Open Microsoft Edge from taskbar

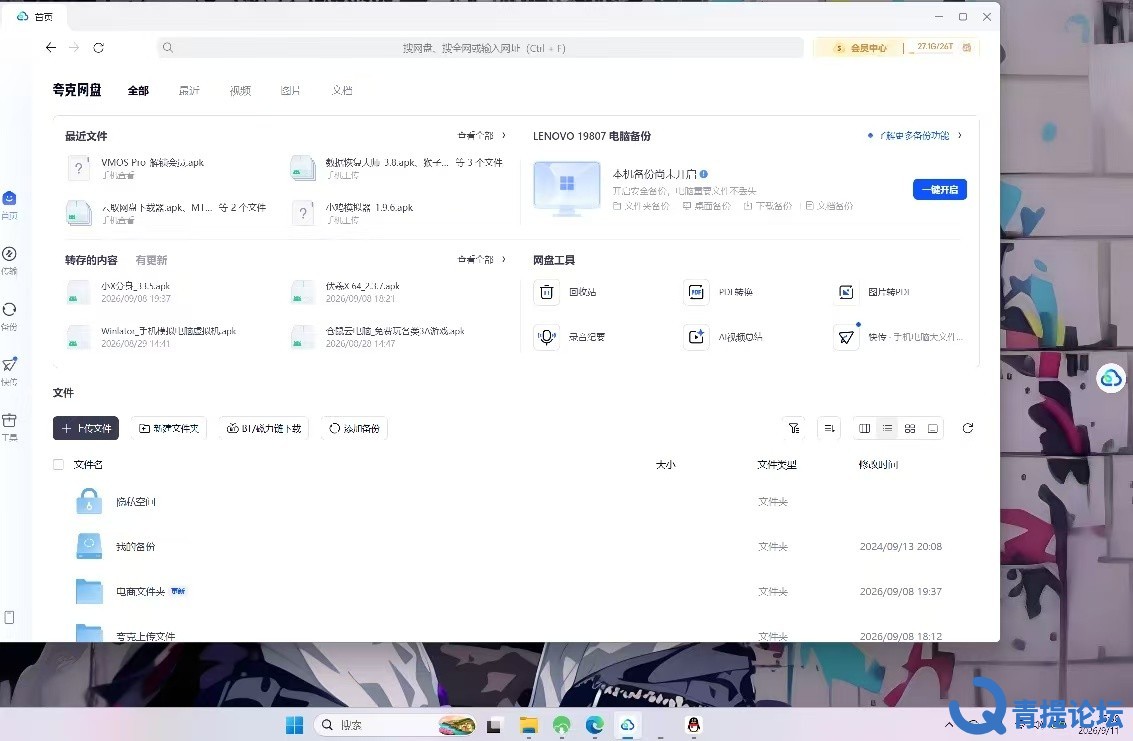pos(595,725)
